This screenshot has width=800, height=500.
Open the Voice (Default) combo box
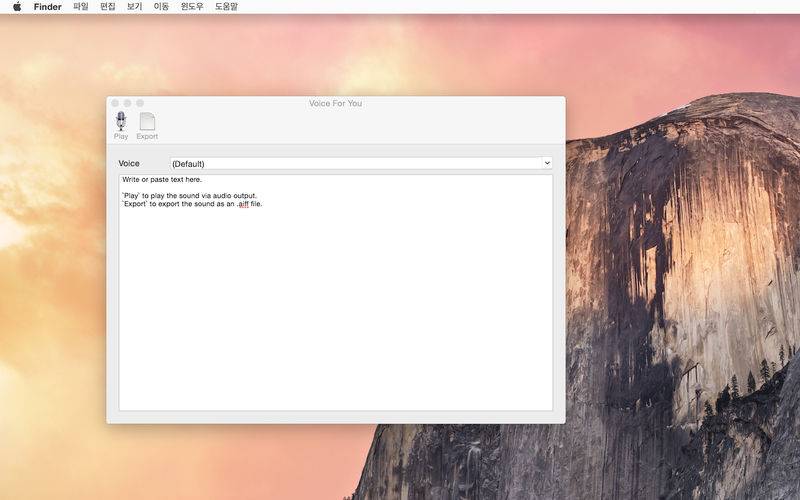361,163
